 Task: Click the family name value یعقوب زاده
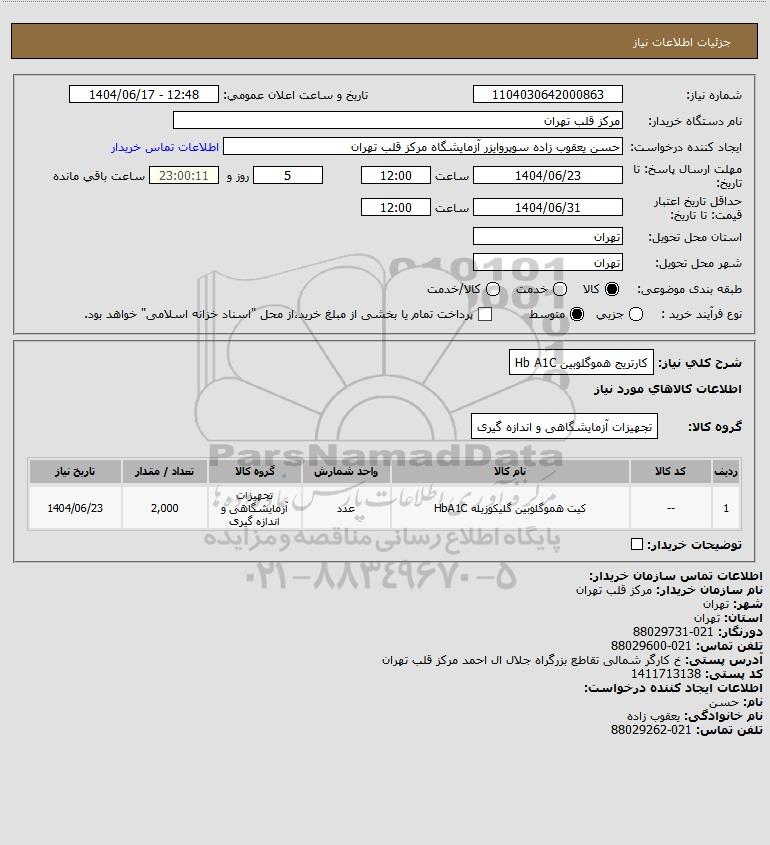click(654, 716)
